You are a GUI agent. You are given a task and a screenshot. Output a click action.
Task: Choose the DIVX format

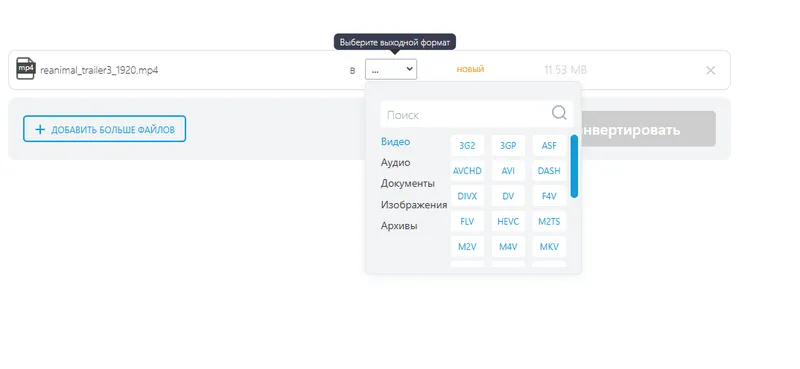(x=467, y=196)
